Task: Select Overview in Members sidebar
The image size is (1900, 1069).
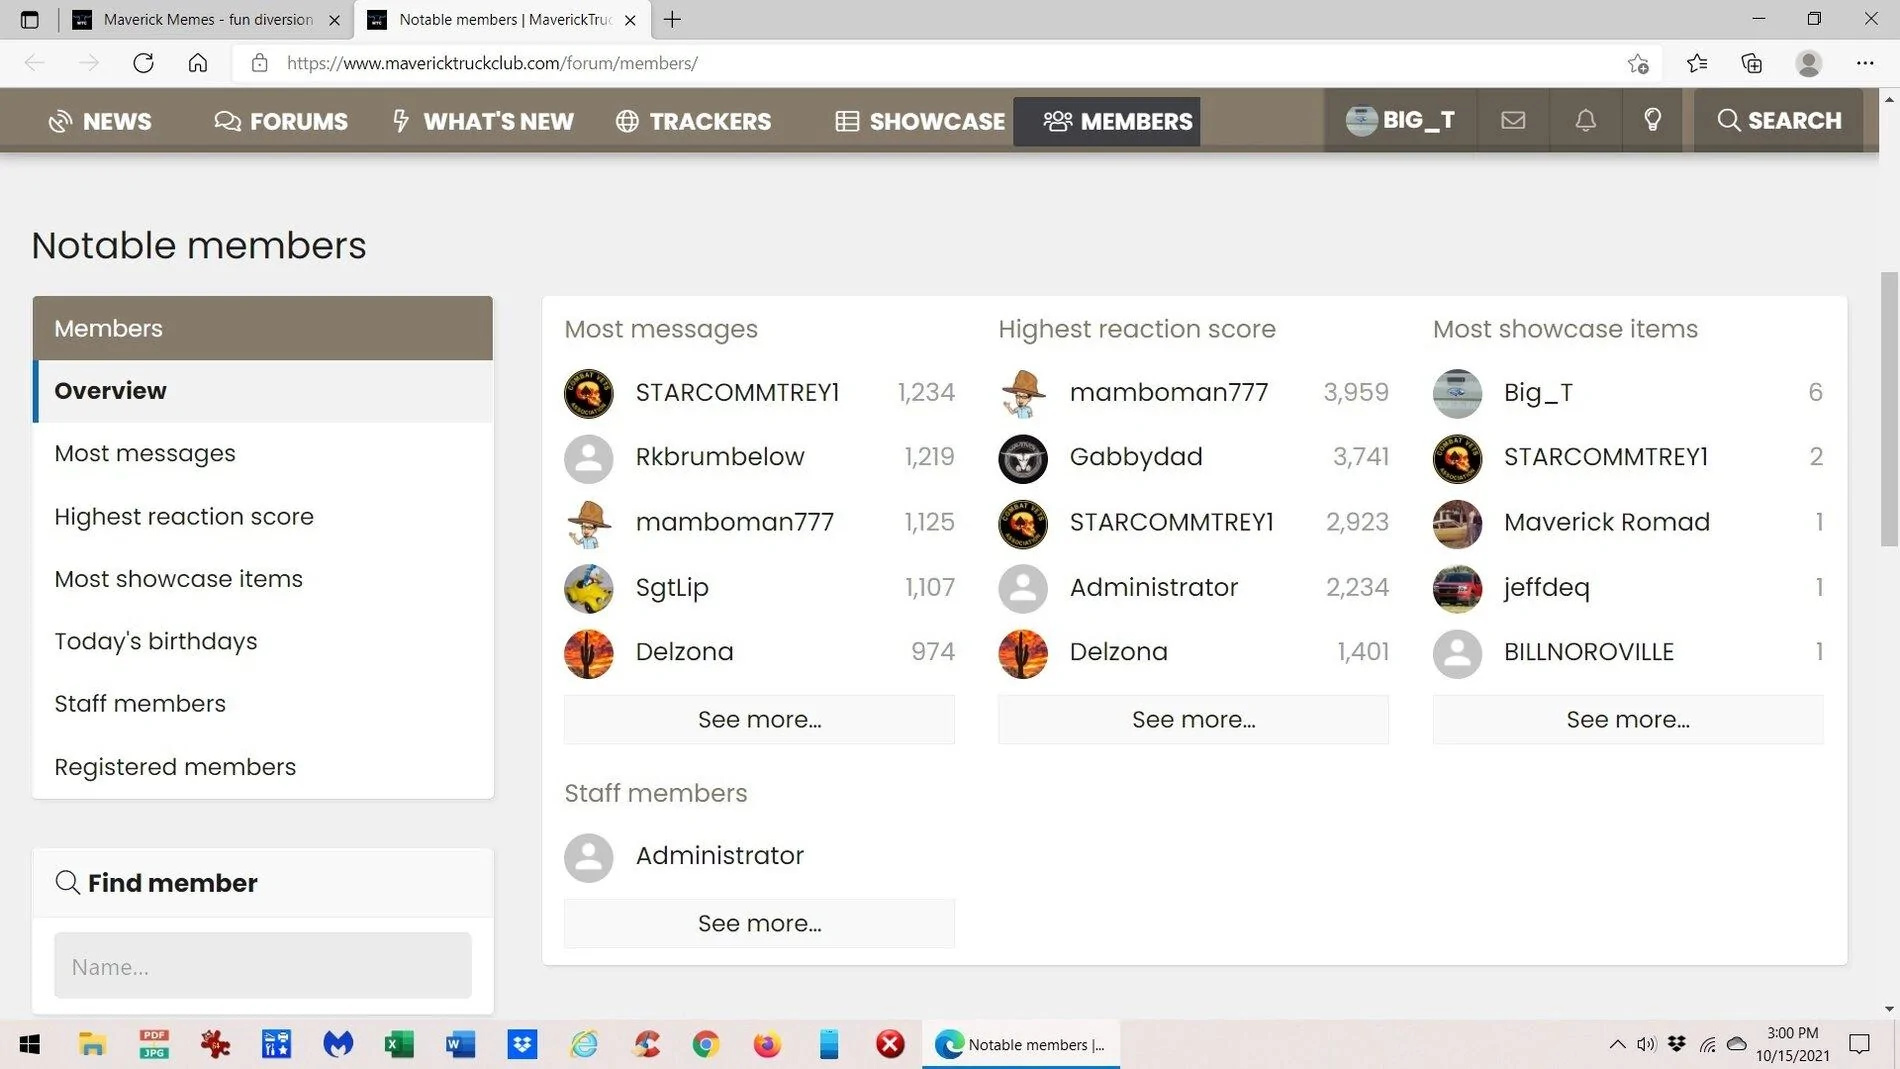Action: pos(263,391)
